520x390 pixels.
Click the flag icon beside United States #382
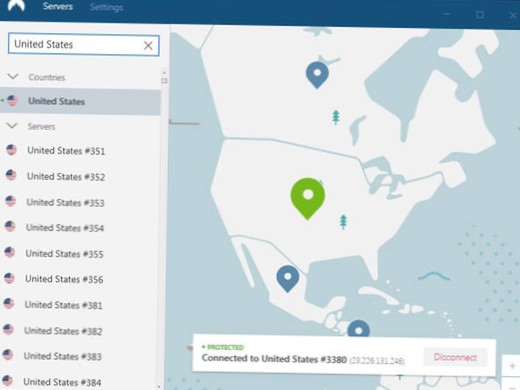click(8, 329)
